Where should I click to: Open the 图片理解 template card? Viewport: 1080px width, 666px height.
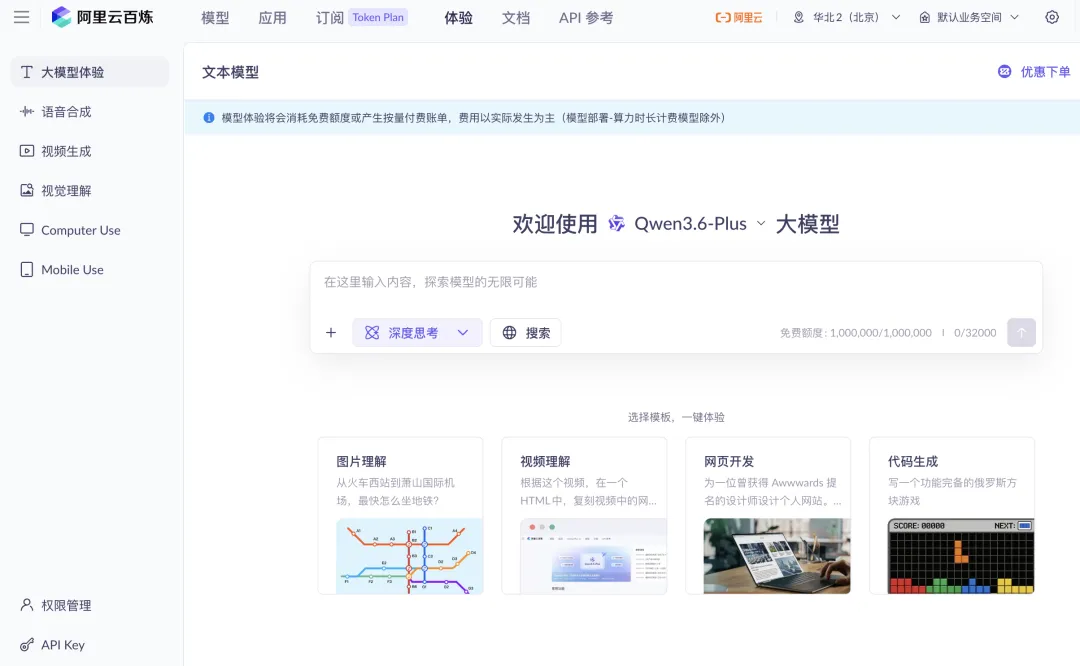click(400, 515)
